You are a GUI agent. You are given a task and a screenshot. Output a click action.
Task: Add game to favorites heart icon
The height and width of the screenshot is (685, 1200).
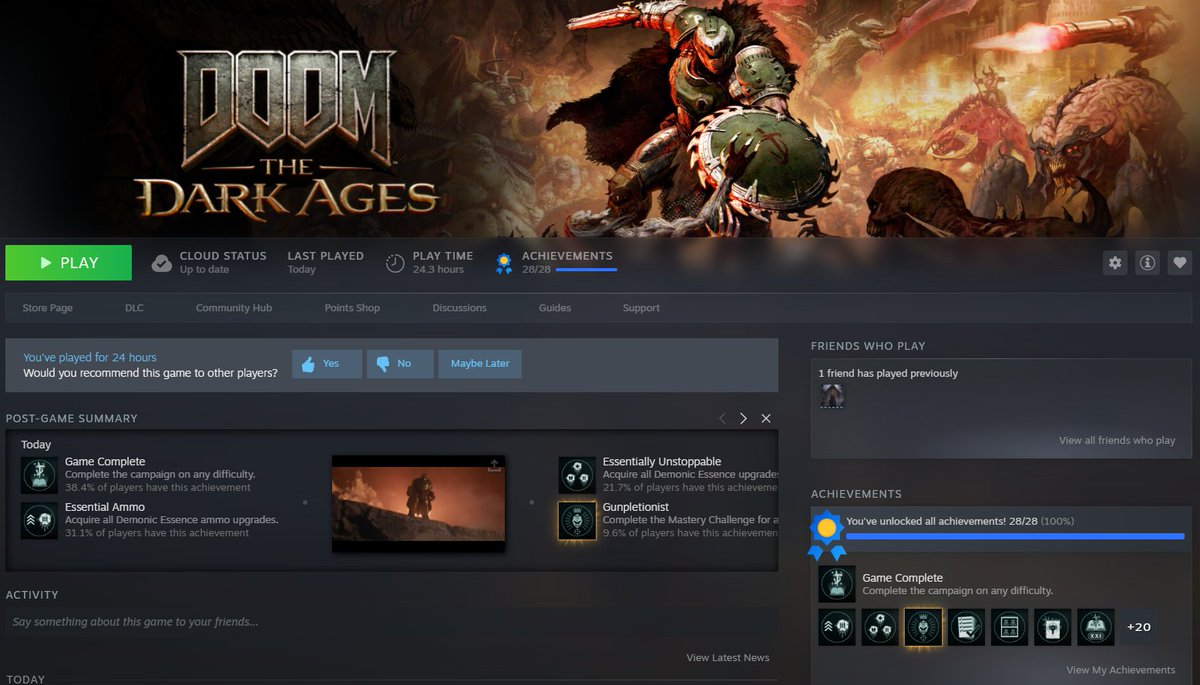point(1180,263)
